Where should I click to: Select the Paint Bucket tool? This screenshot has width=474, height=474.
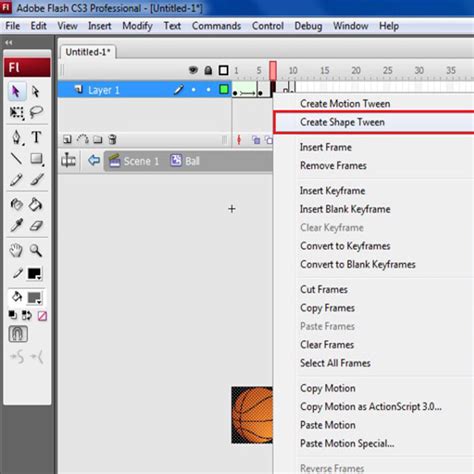pyautogui.click(x=36, y=204)
